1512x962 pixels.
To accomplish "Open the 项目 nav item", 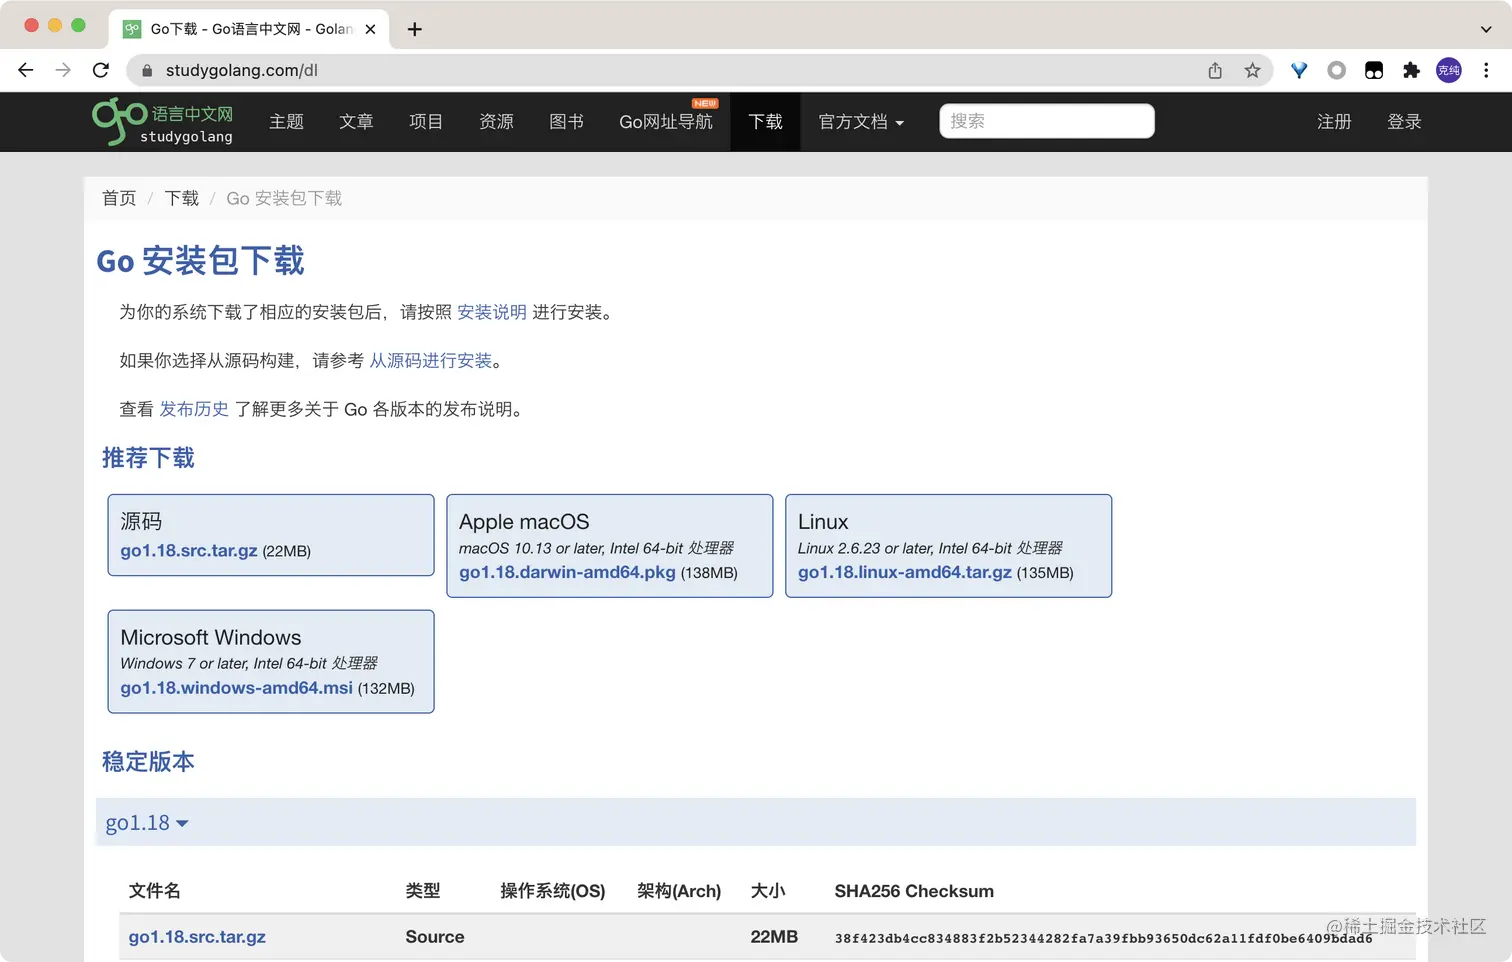I will pos(426,122).
